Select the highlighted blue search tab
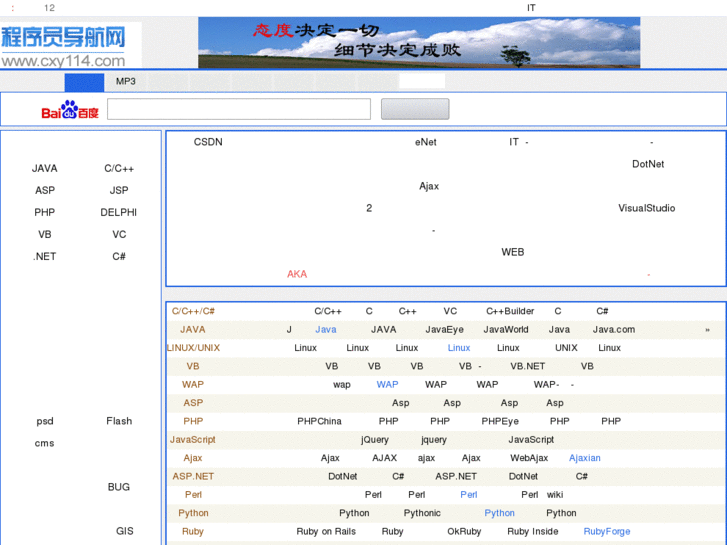The width and height of the screenshot is (727, 545). [x=84, y=82]
